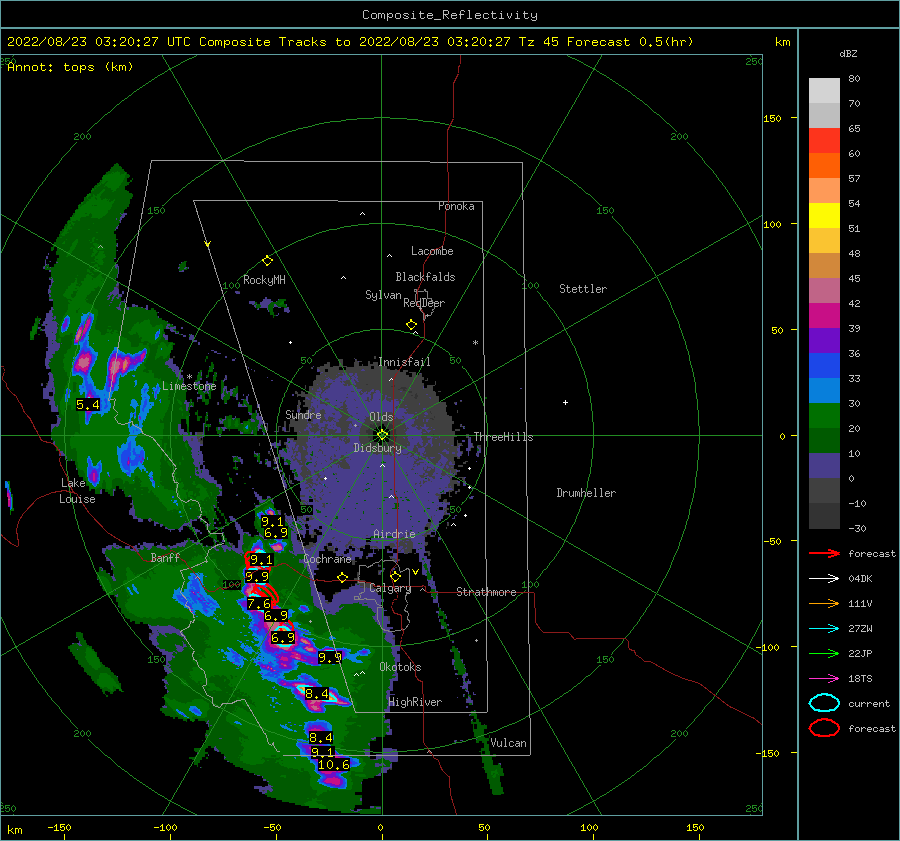Click the Okotoks city label

[x=400, y=667]
